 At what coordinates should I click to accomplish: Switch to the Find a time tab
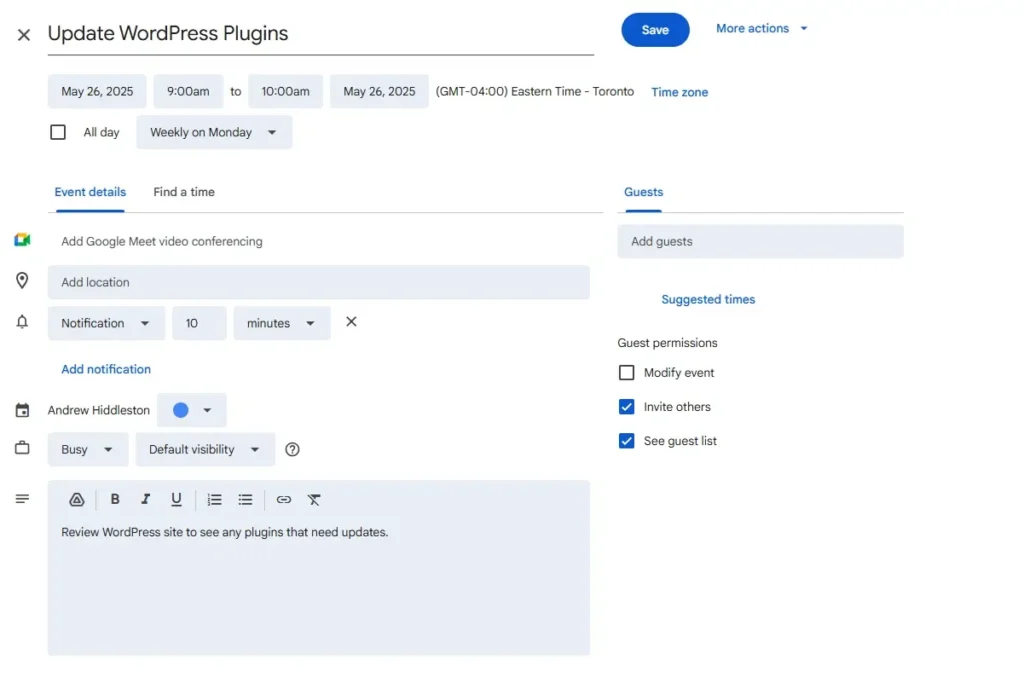[x=184, y=192]
